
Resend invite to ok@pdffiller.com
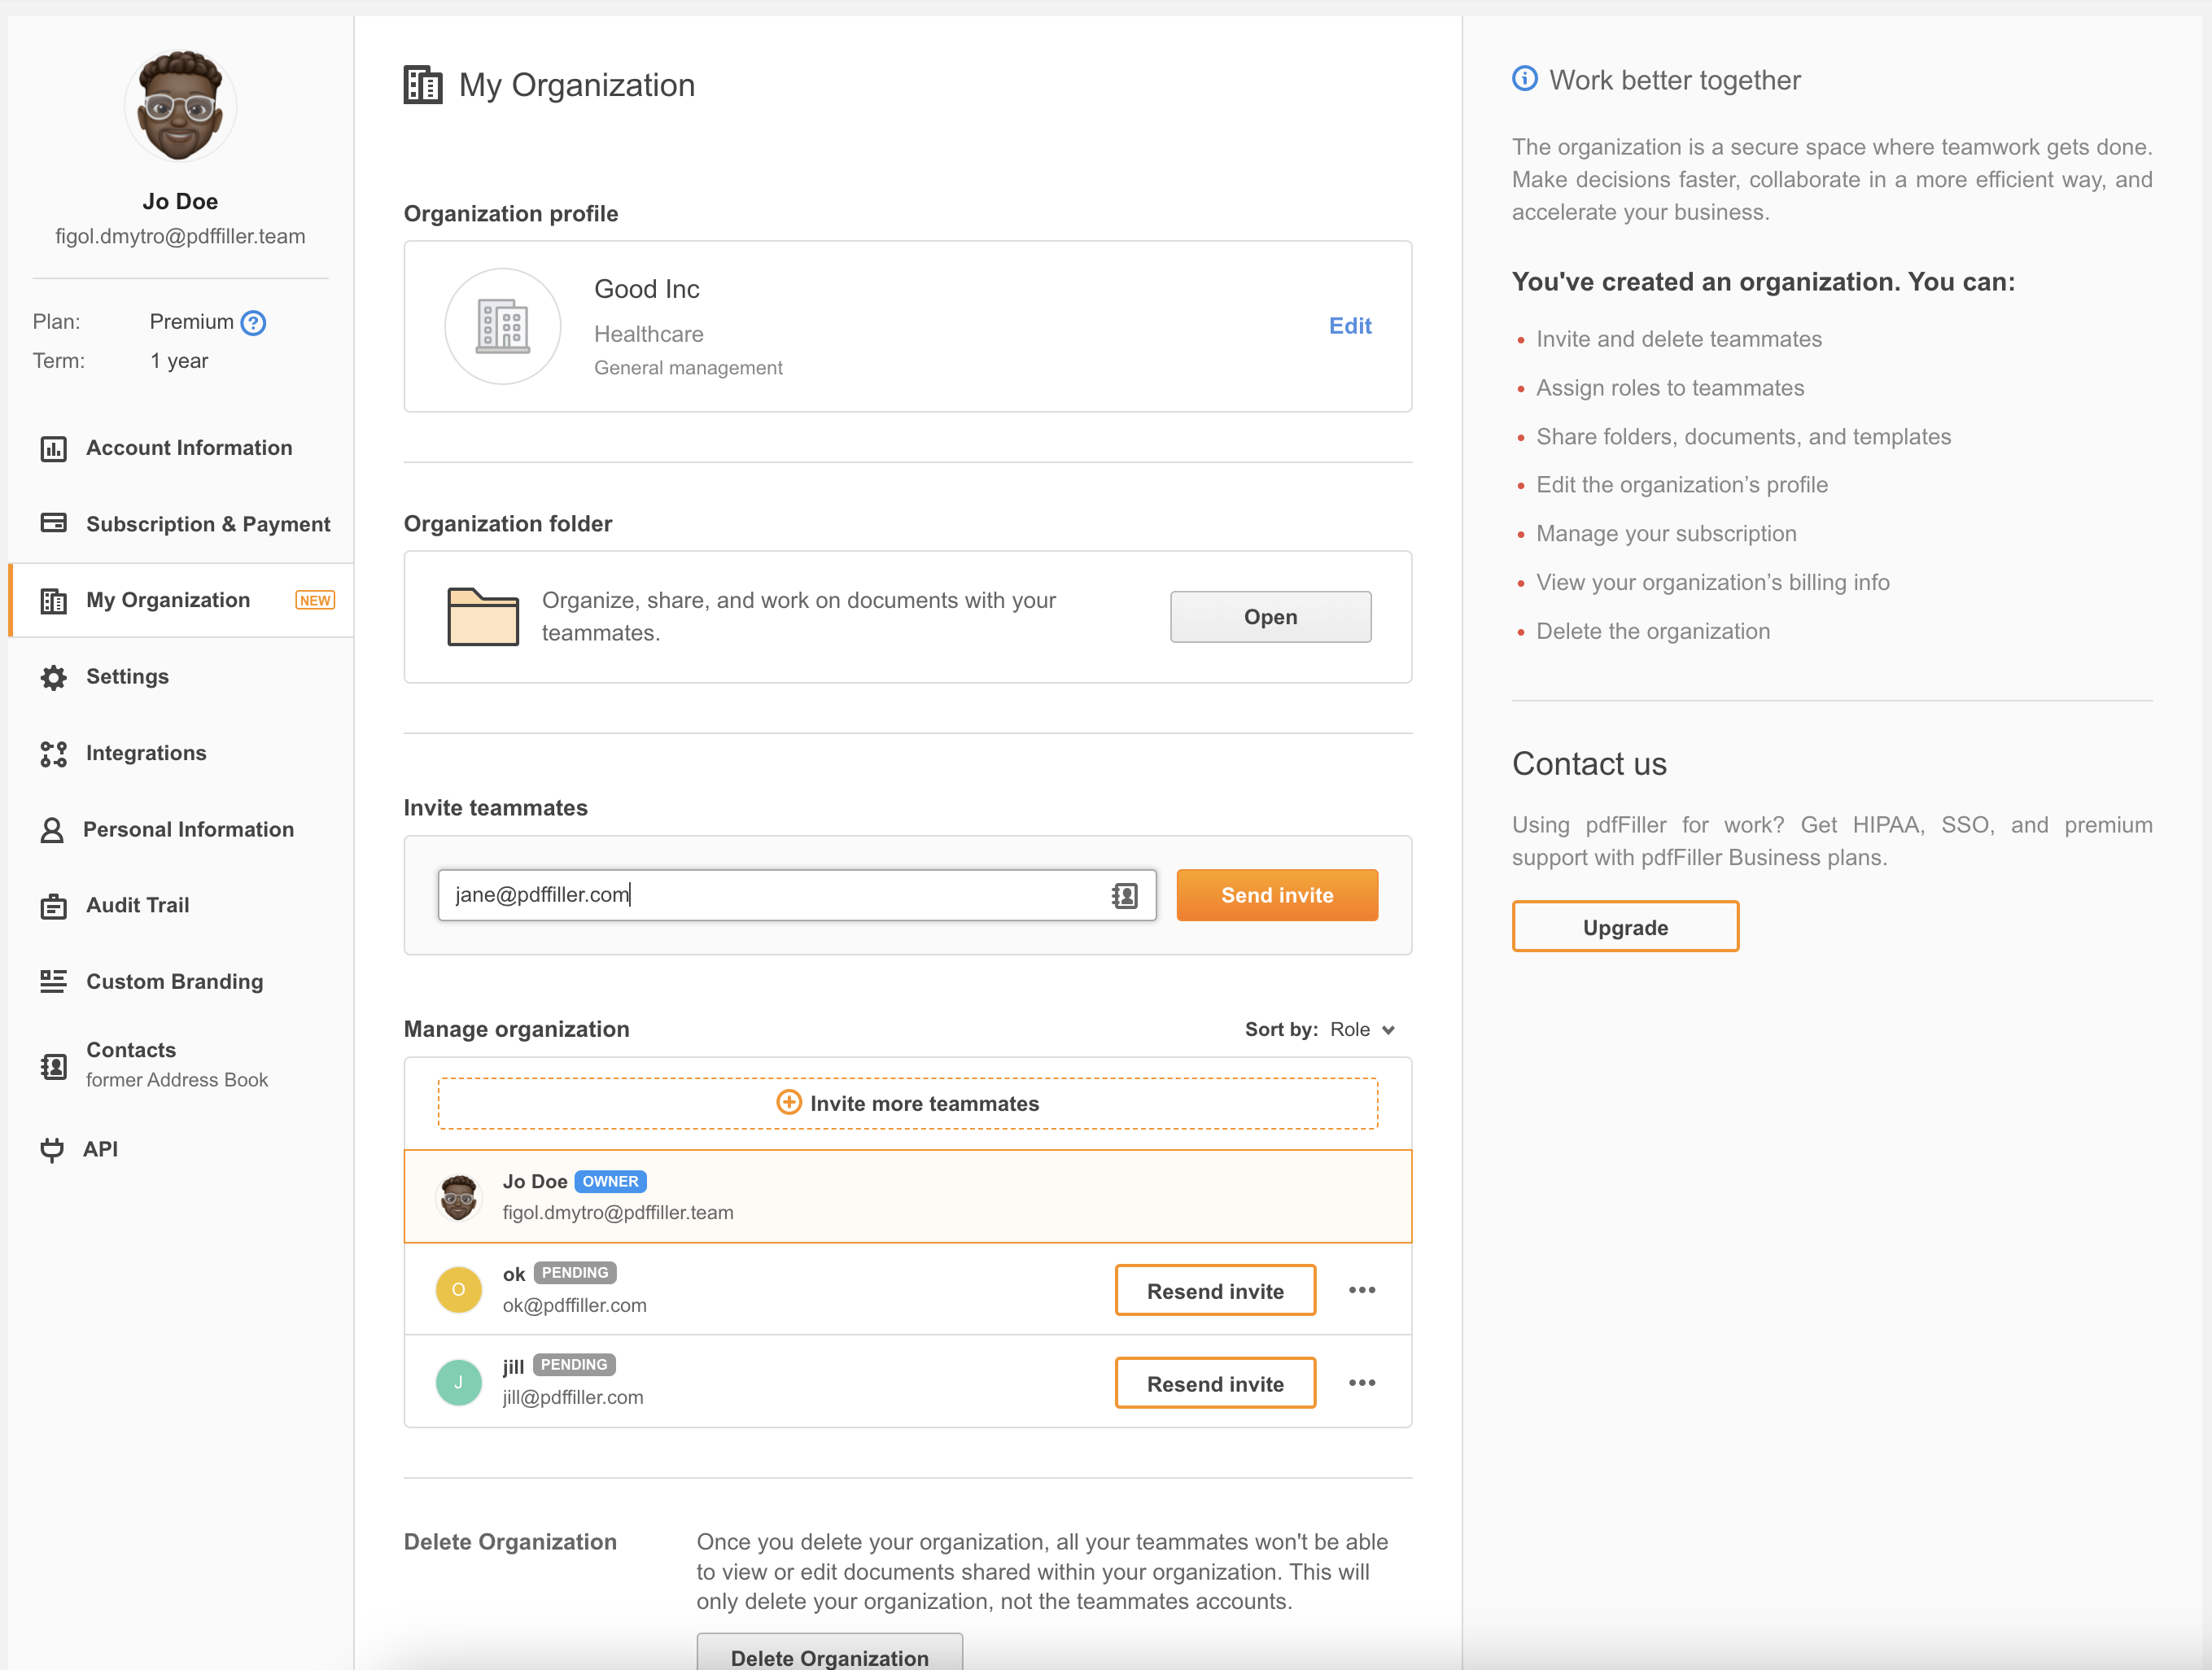click(x=1215, y=1291)
